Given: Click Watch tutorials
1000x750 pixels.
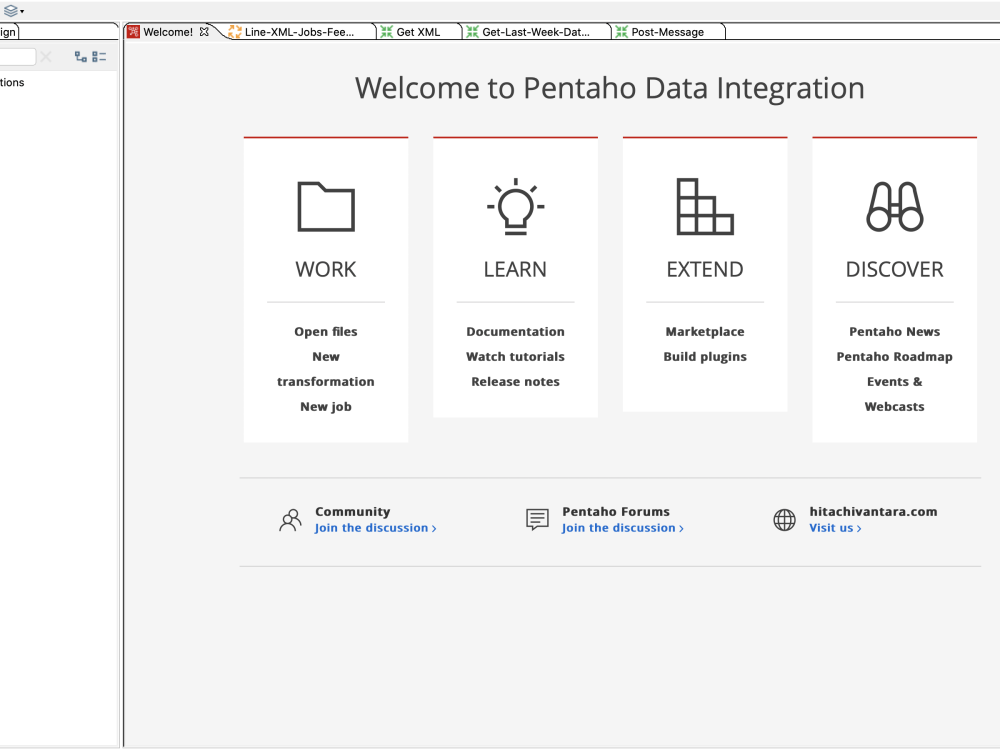Looking at the screenshot, I should pos(515,357).
